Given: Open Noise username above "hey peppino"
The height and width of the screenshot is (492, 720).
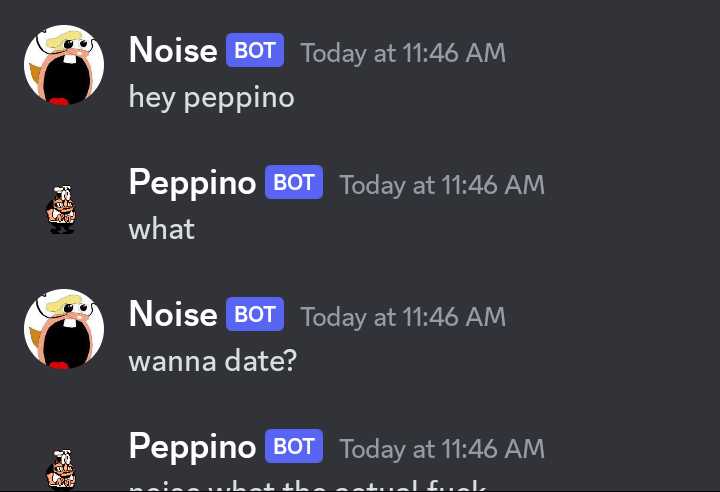Looking at the screenshot, I should coord(173,51).
